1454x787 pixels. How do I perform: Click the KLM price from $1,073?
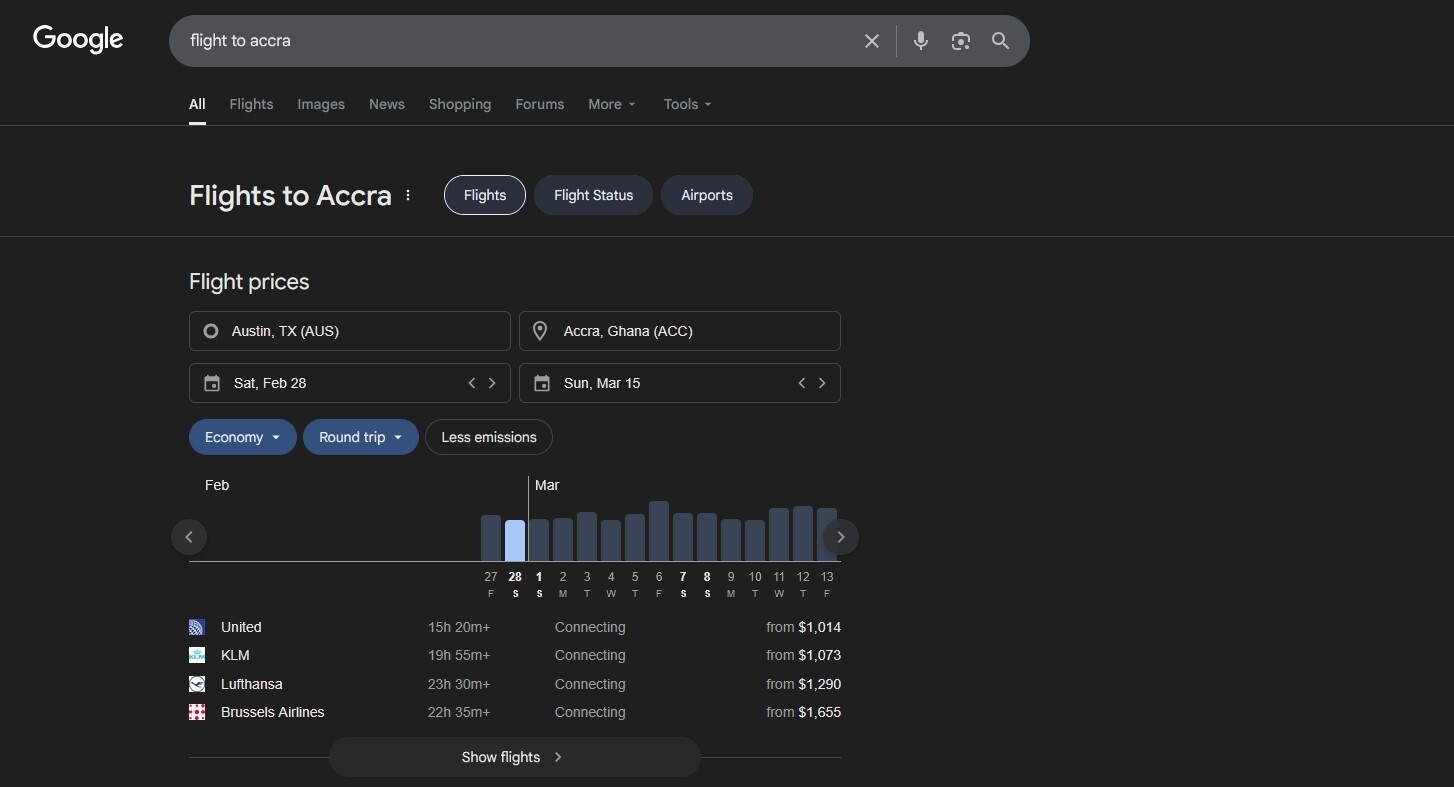[804, 655]
